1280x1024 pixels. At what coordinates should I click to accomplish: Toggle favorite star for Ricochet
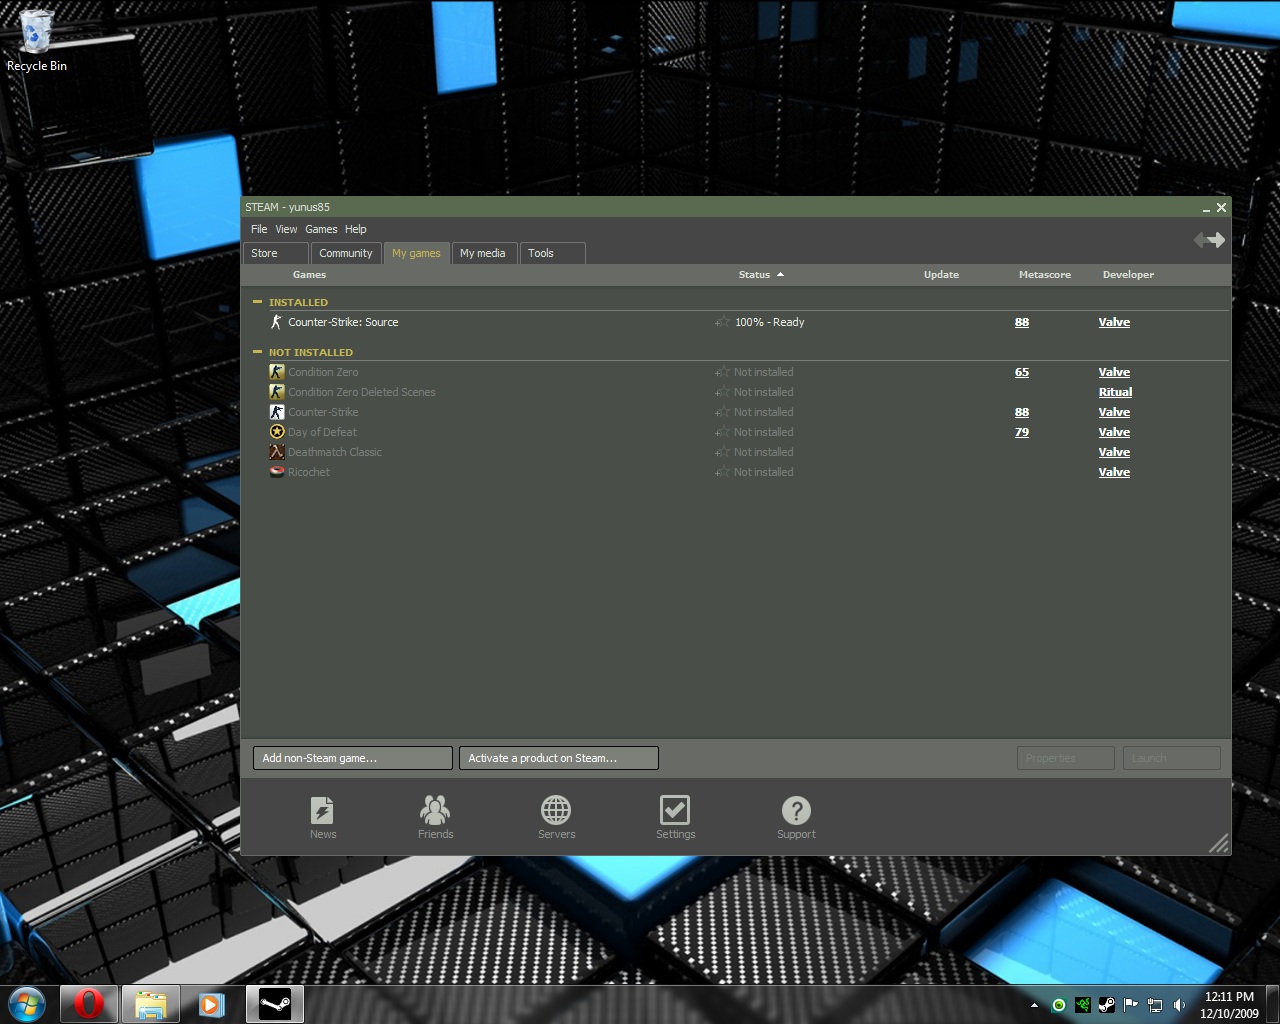coord(722,472)
